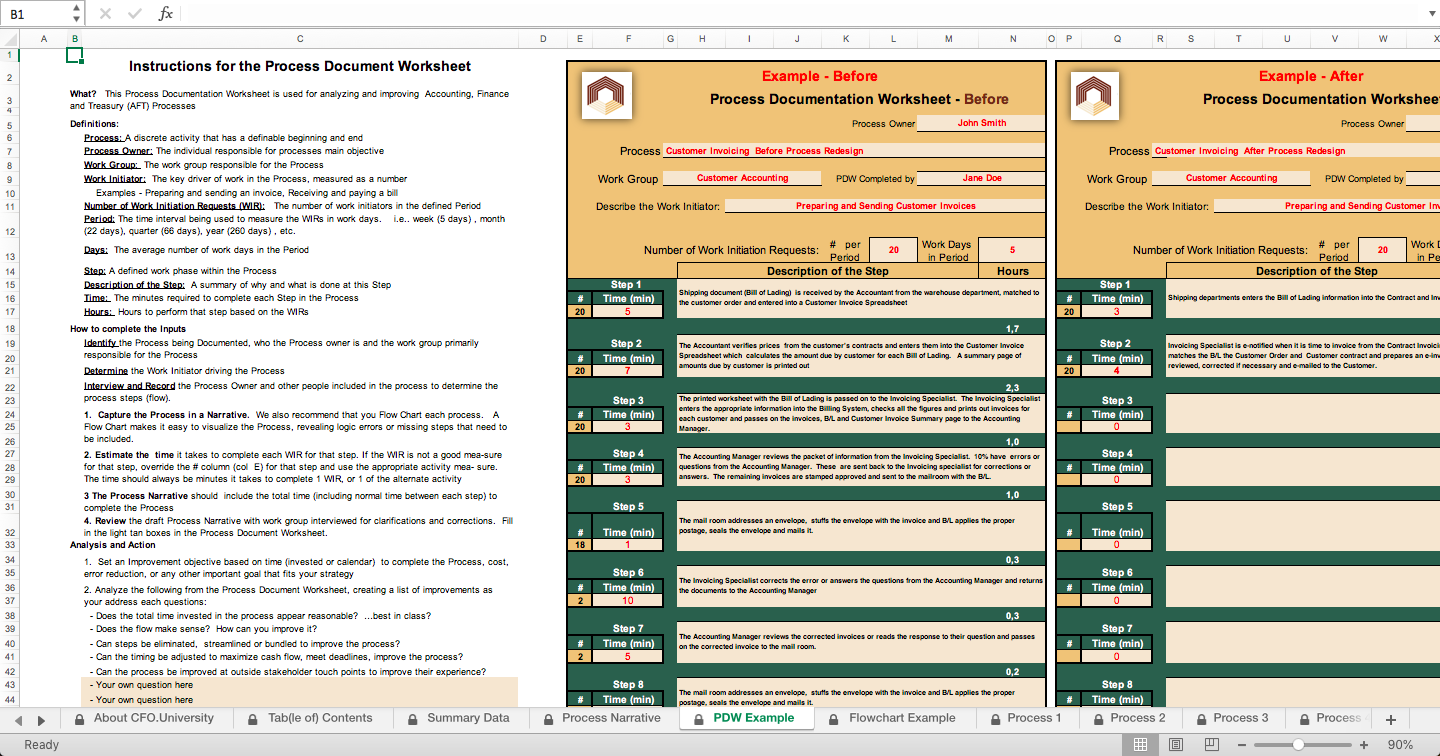Click Work Group field in Before example
Viewport: 1440px width, 756px height.
click(742, 178)
